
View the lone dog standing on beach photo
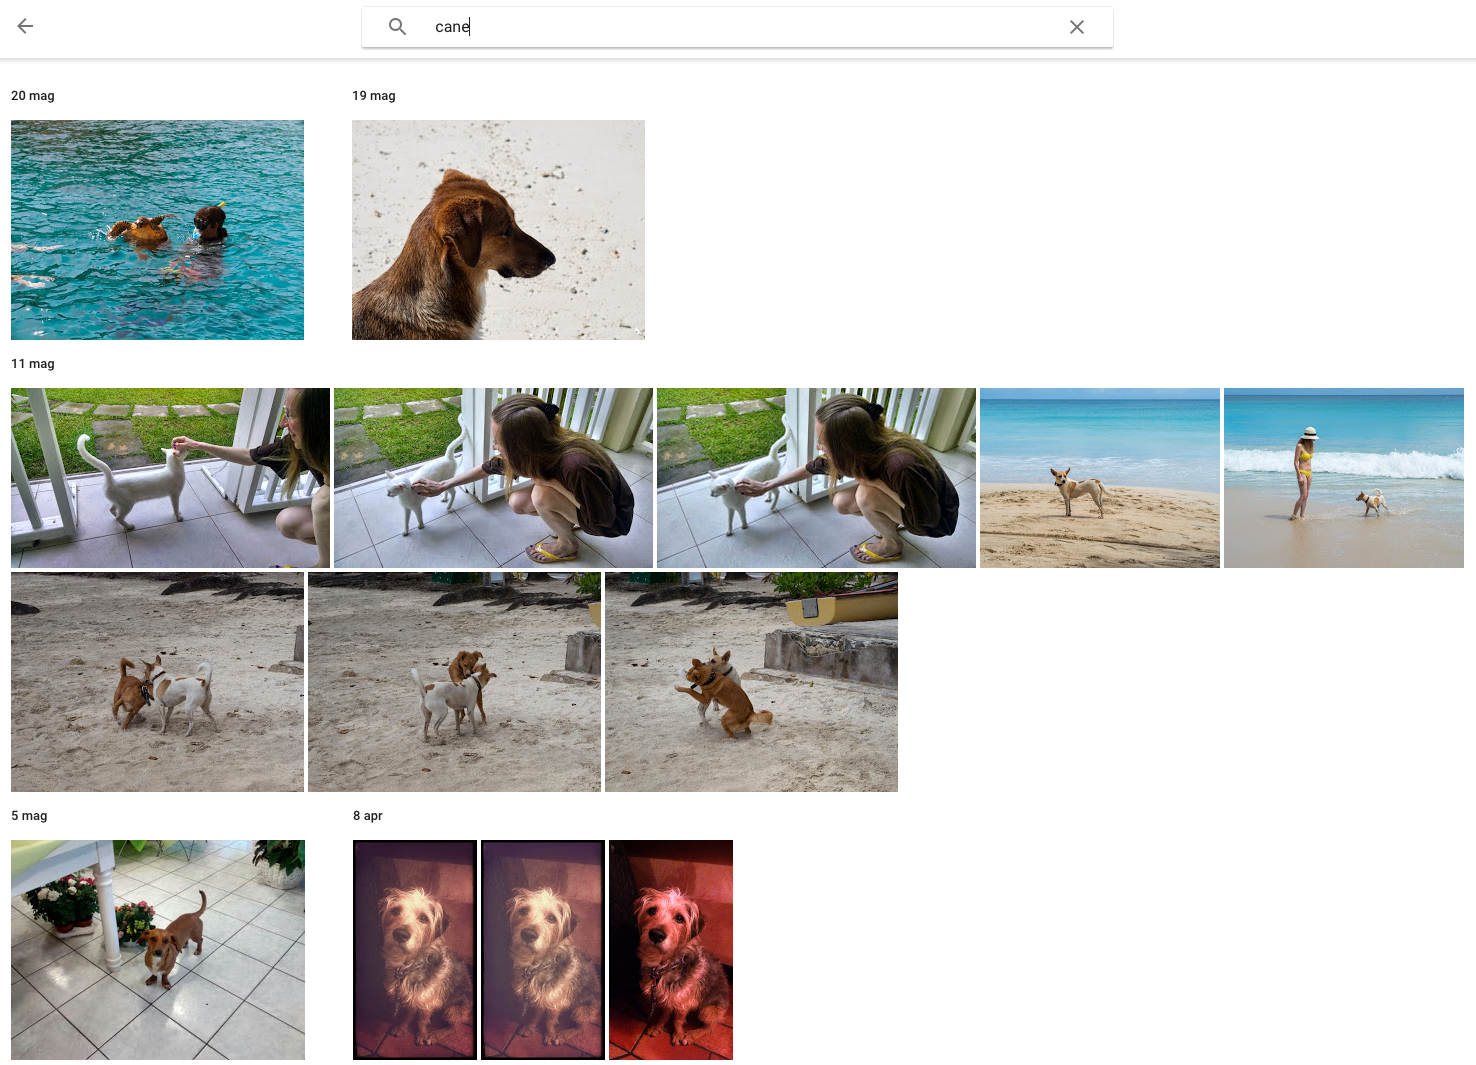[x=1099, y=478]
